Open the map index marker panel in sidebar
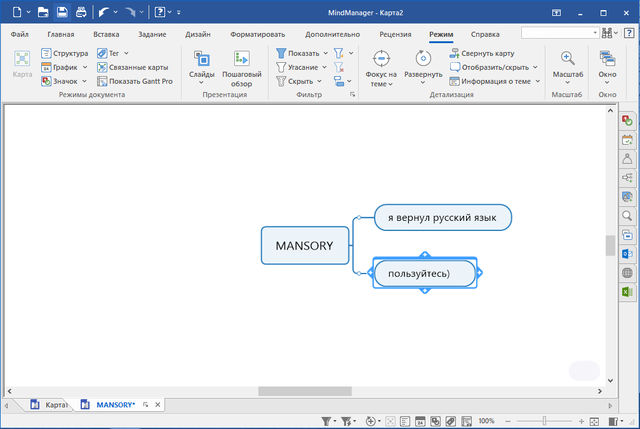 coord(627,121)
